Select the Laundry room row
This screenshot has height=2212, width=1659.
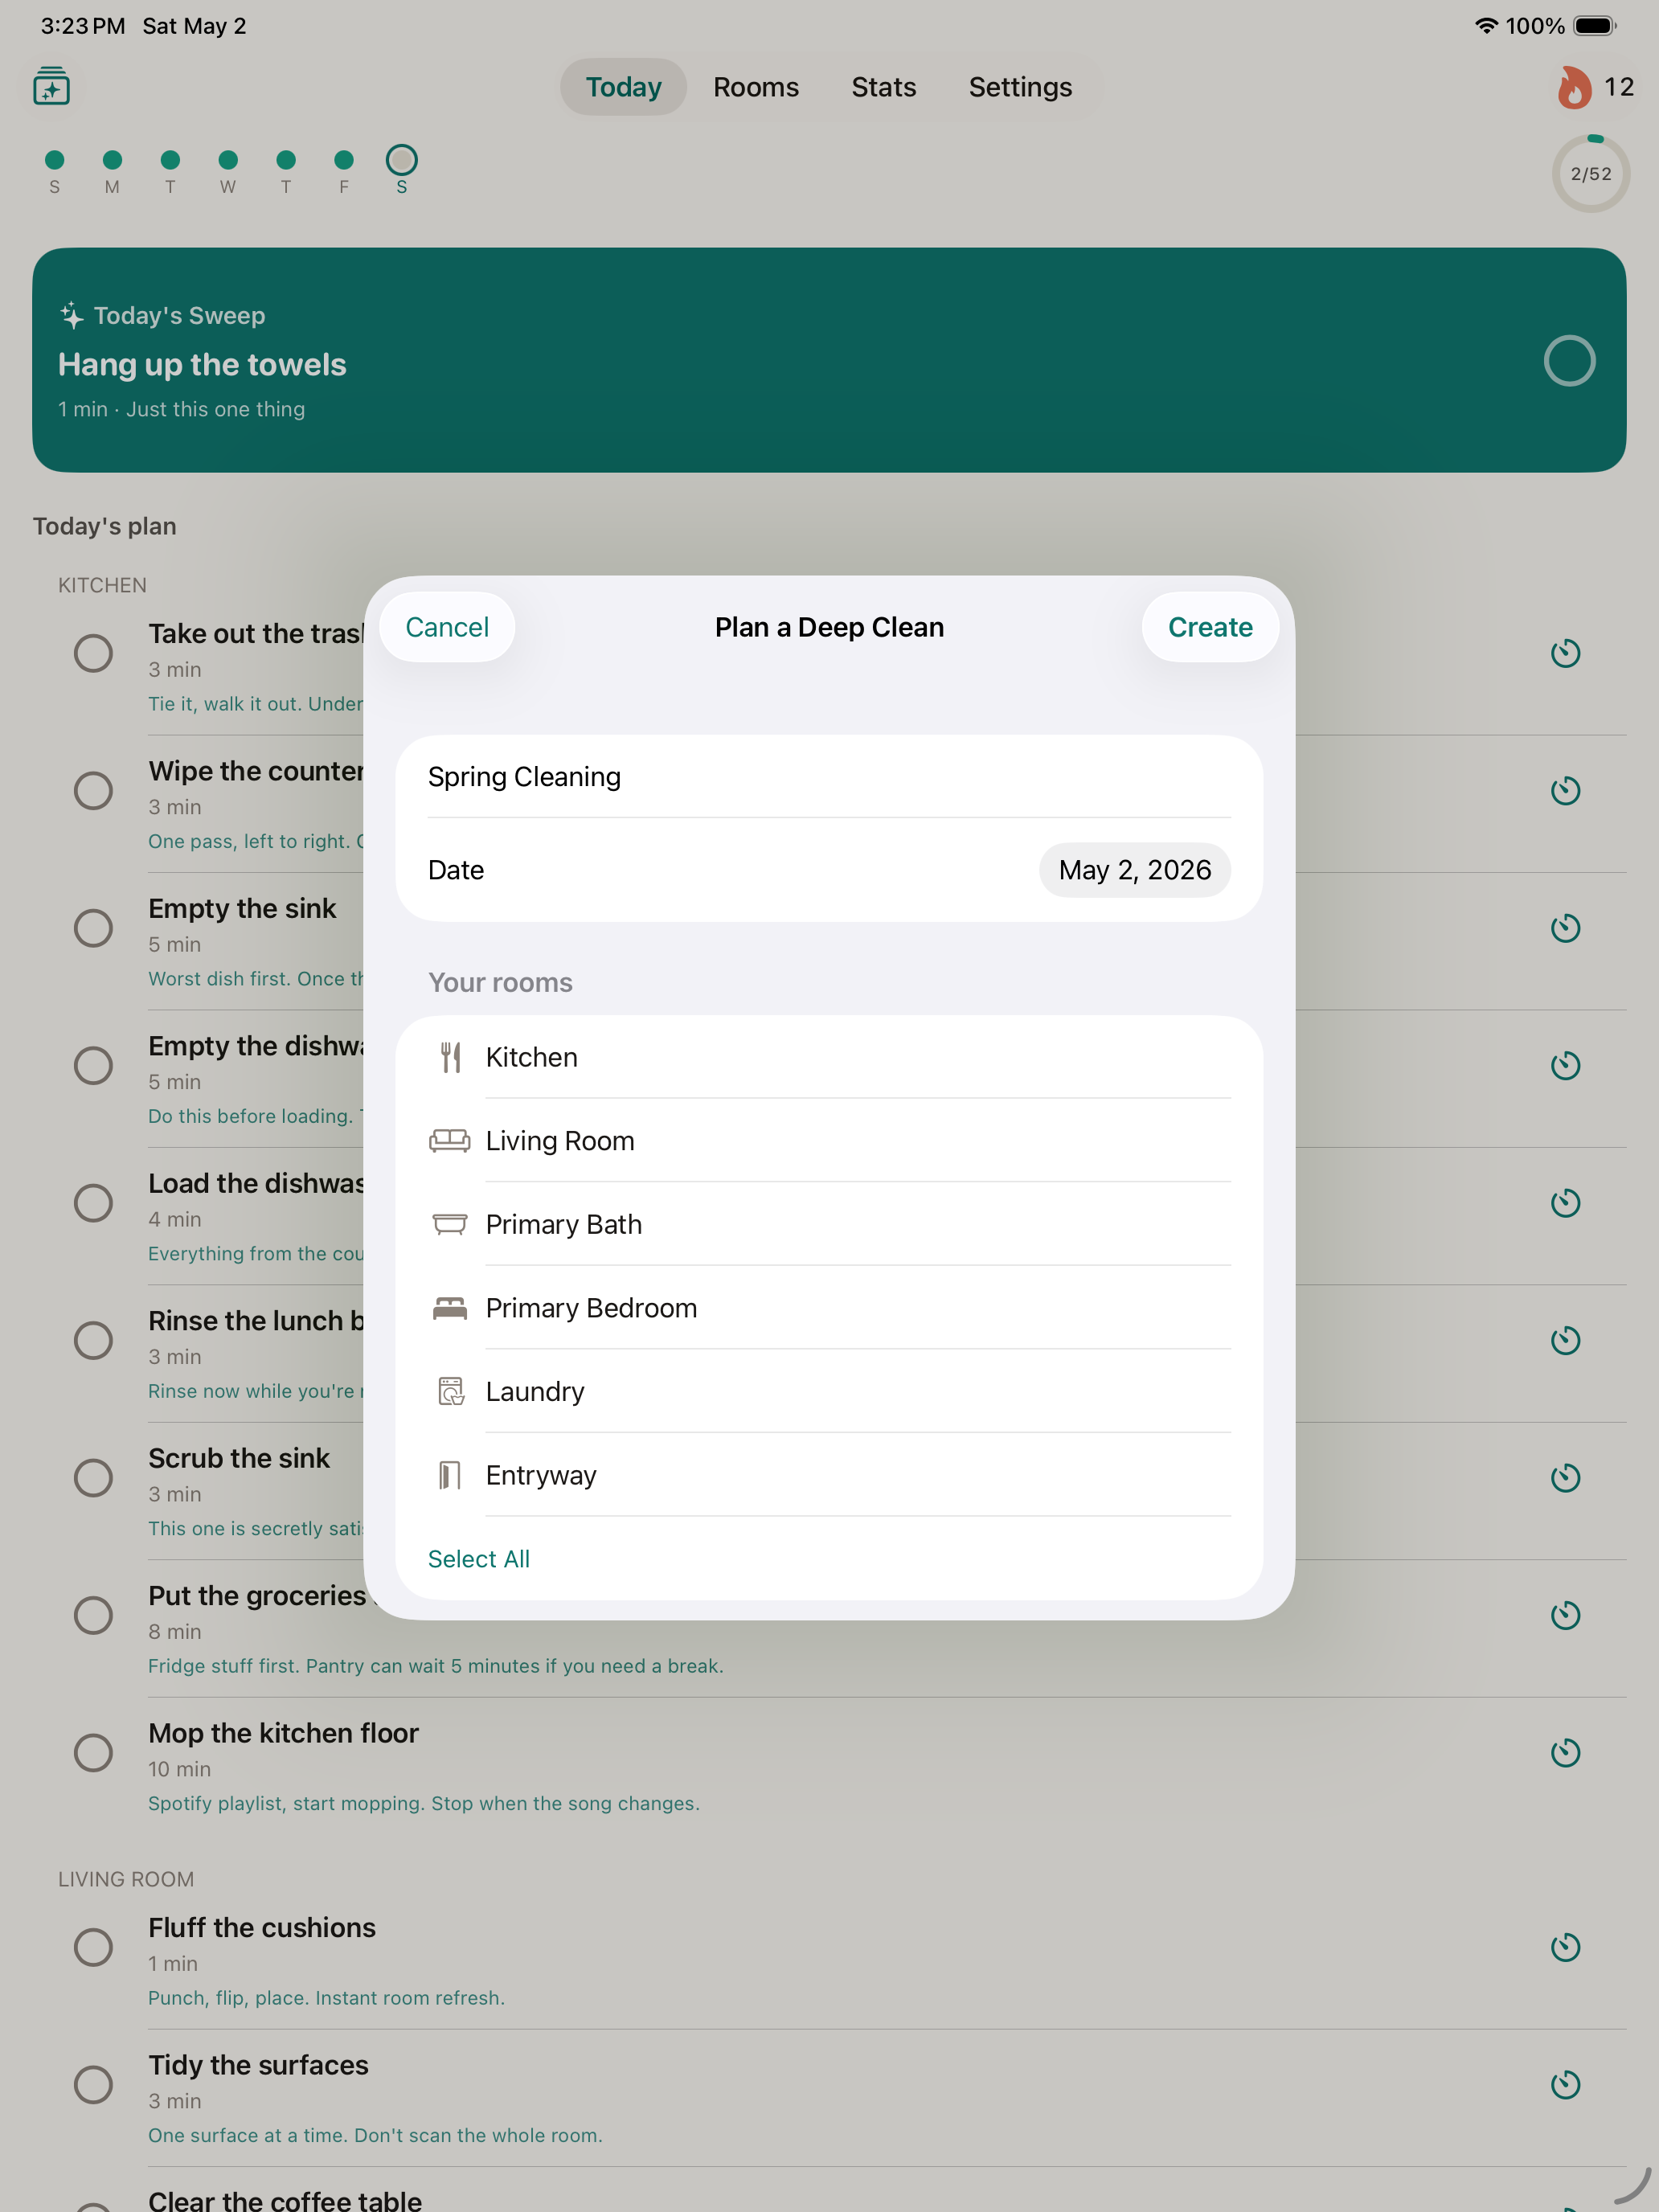[x=829, y=1391]
